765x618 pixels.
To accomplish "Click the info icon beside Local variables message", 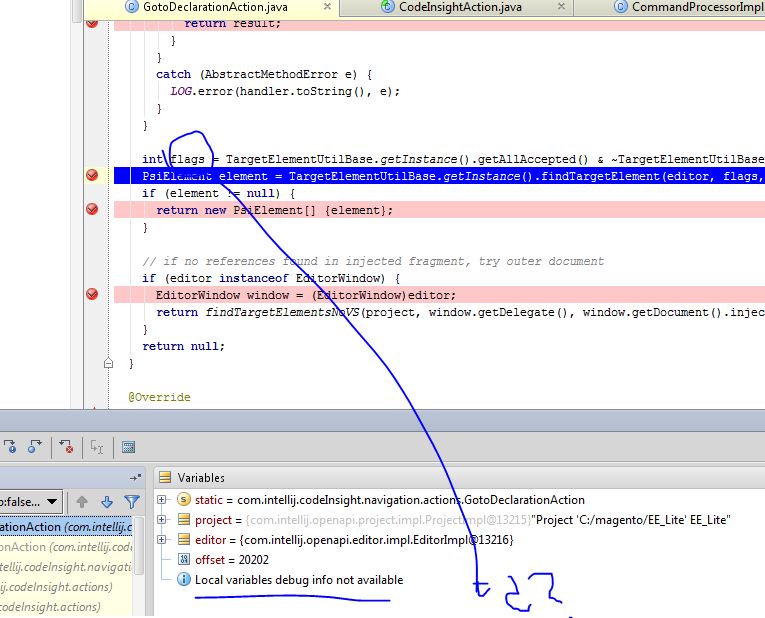I will point(183,579).
